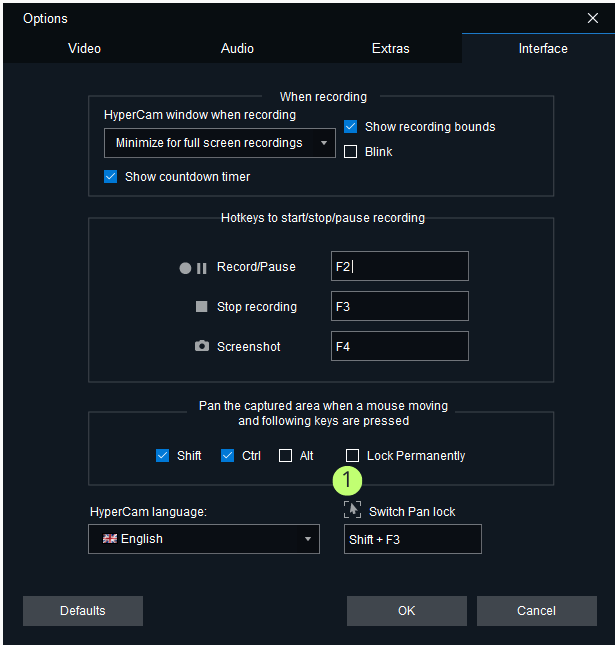Click the 'Screenshot' label text

point(248,347)
